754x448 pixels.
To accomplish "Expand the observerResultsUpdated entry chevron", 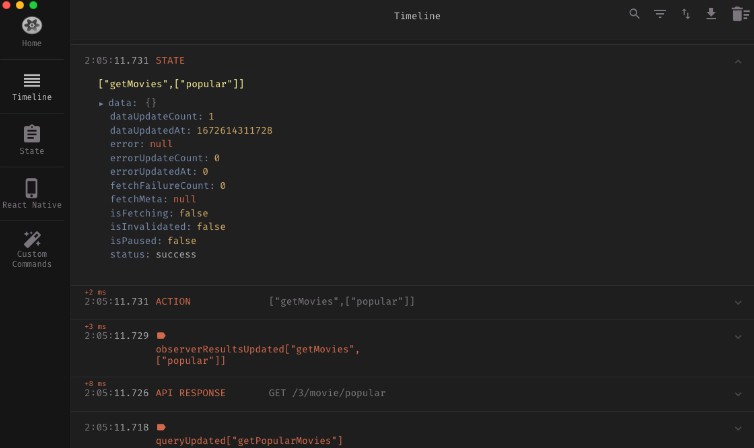I will [x=738, y=336].
